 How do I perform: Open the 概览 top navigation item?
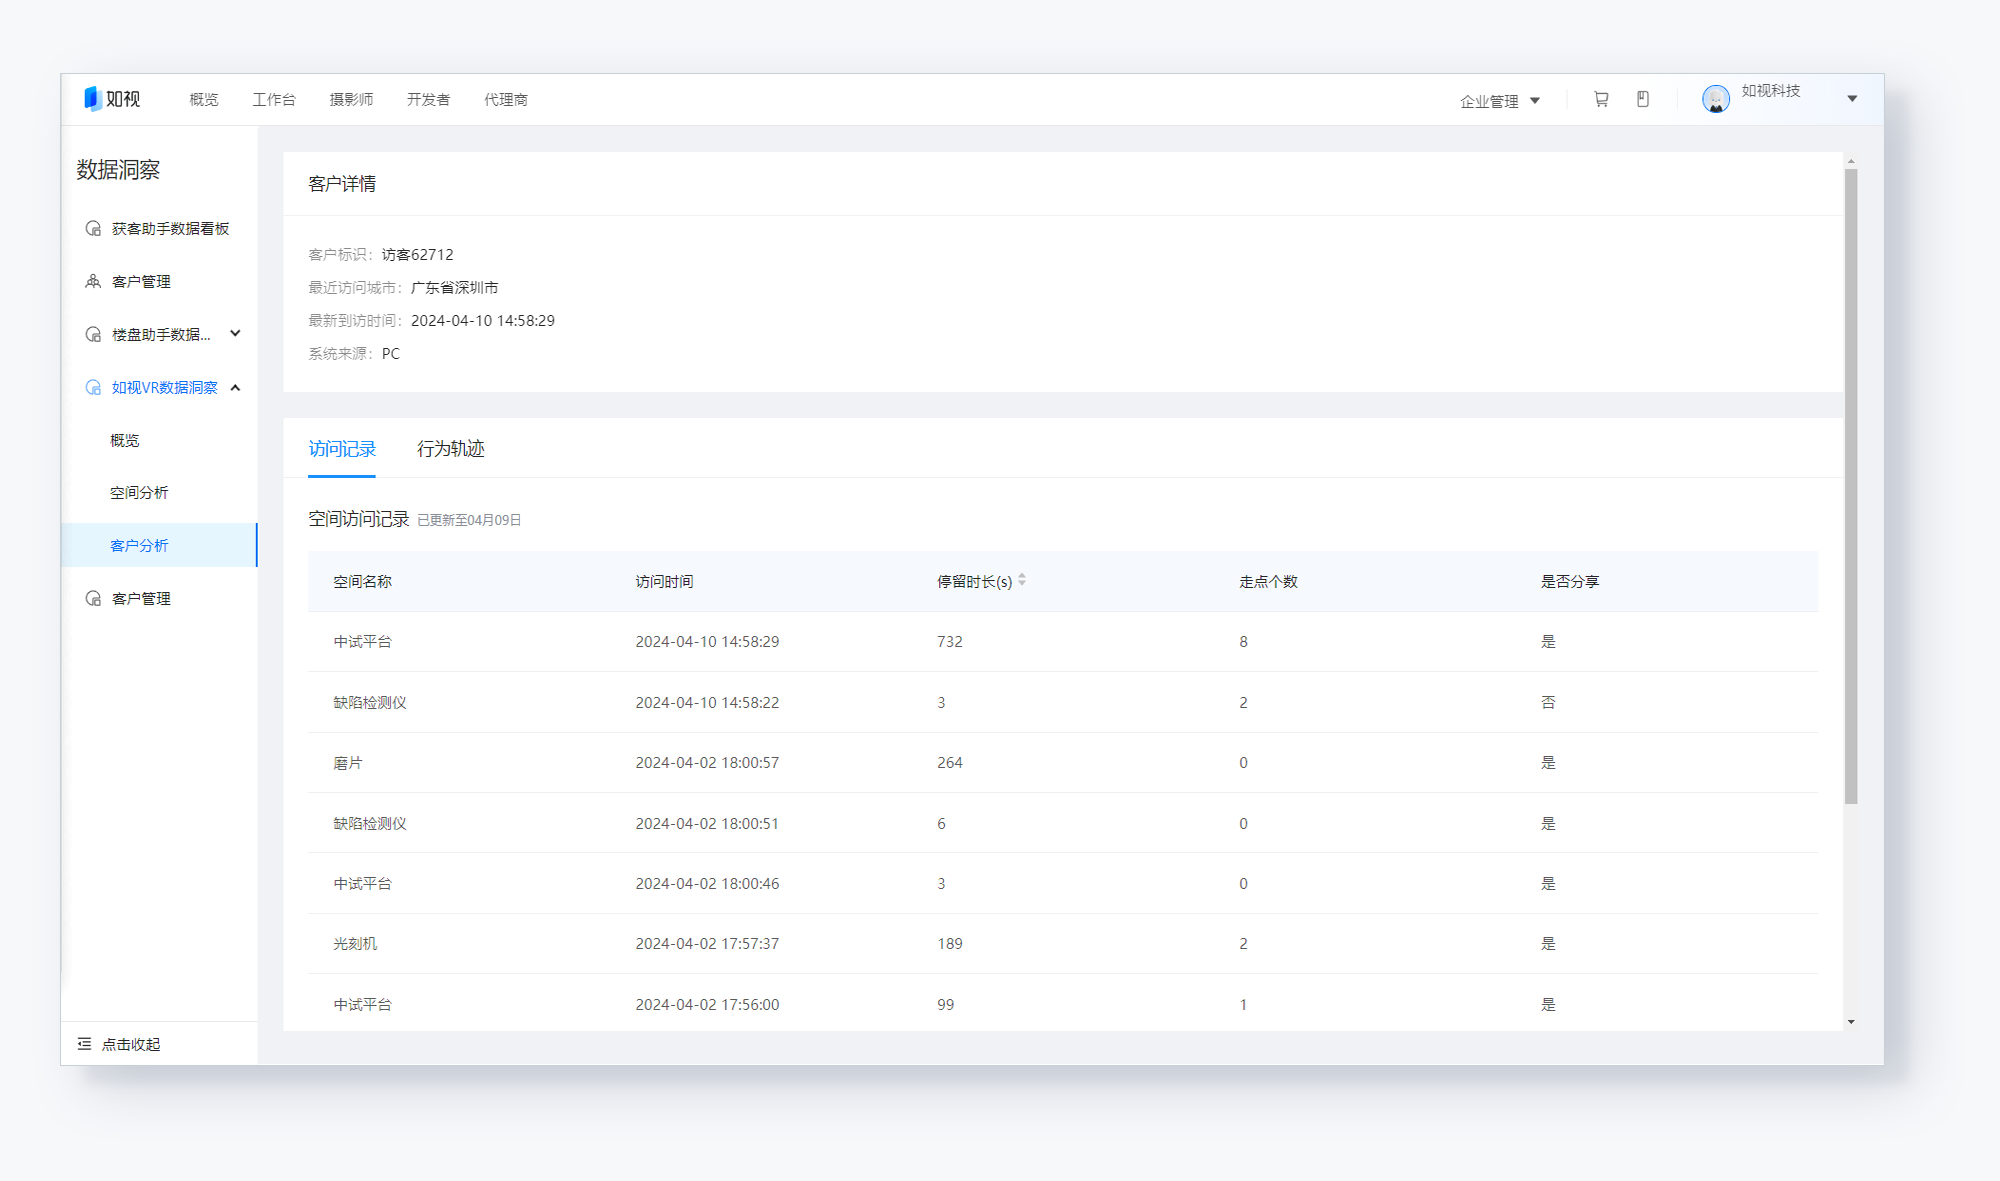tap(204, 99)
